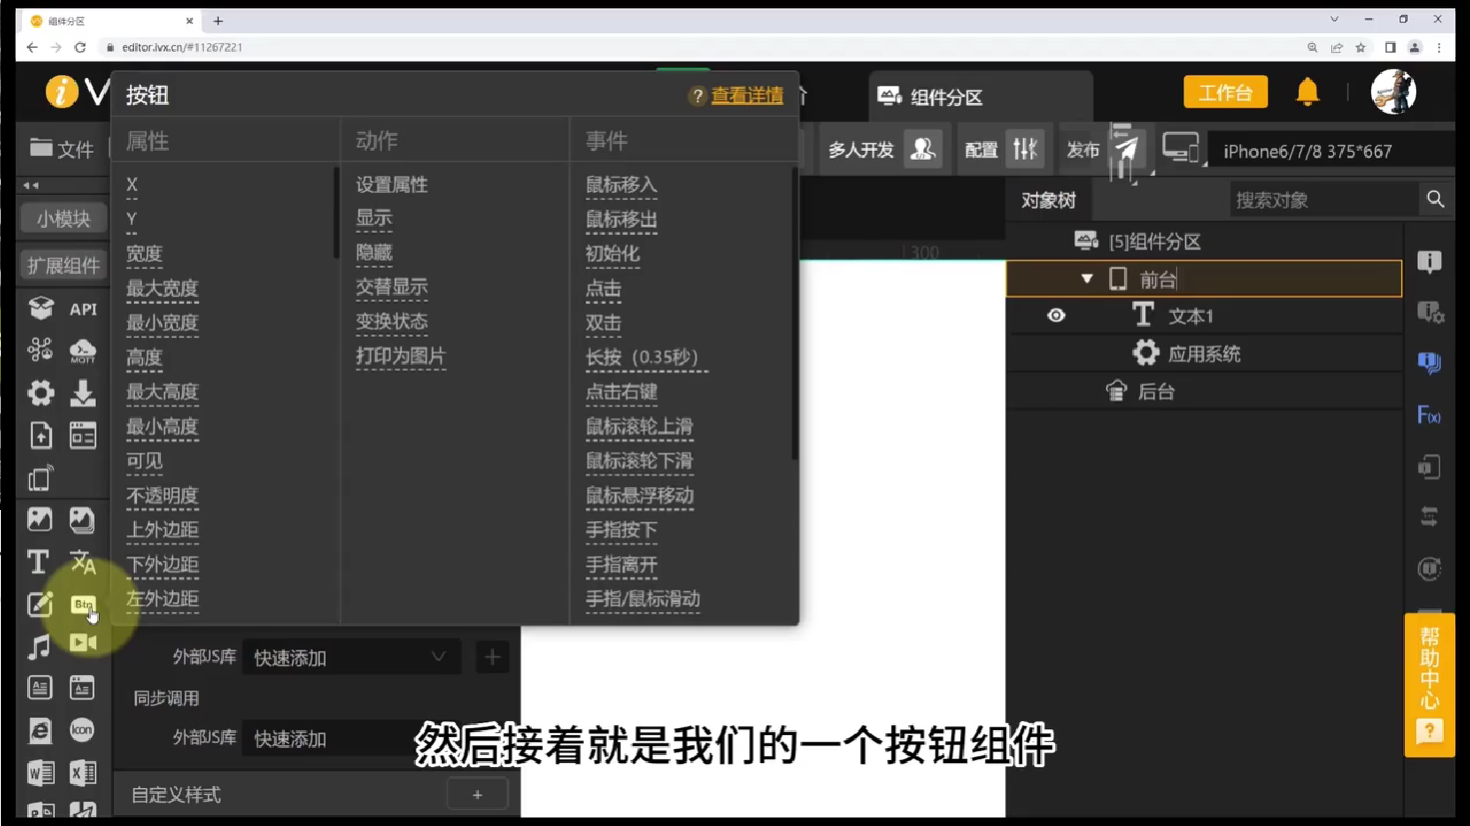The height and width of the screenshot is (826, 1470).
Task: Select the [5]组件分区 root node
Action: click(x=1155, y=241)
